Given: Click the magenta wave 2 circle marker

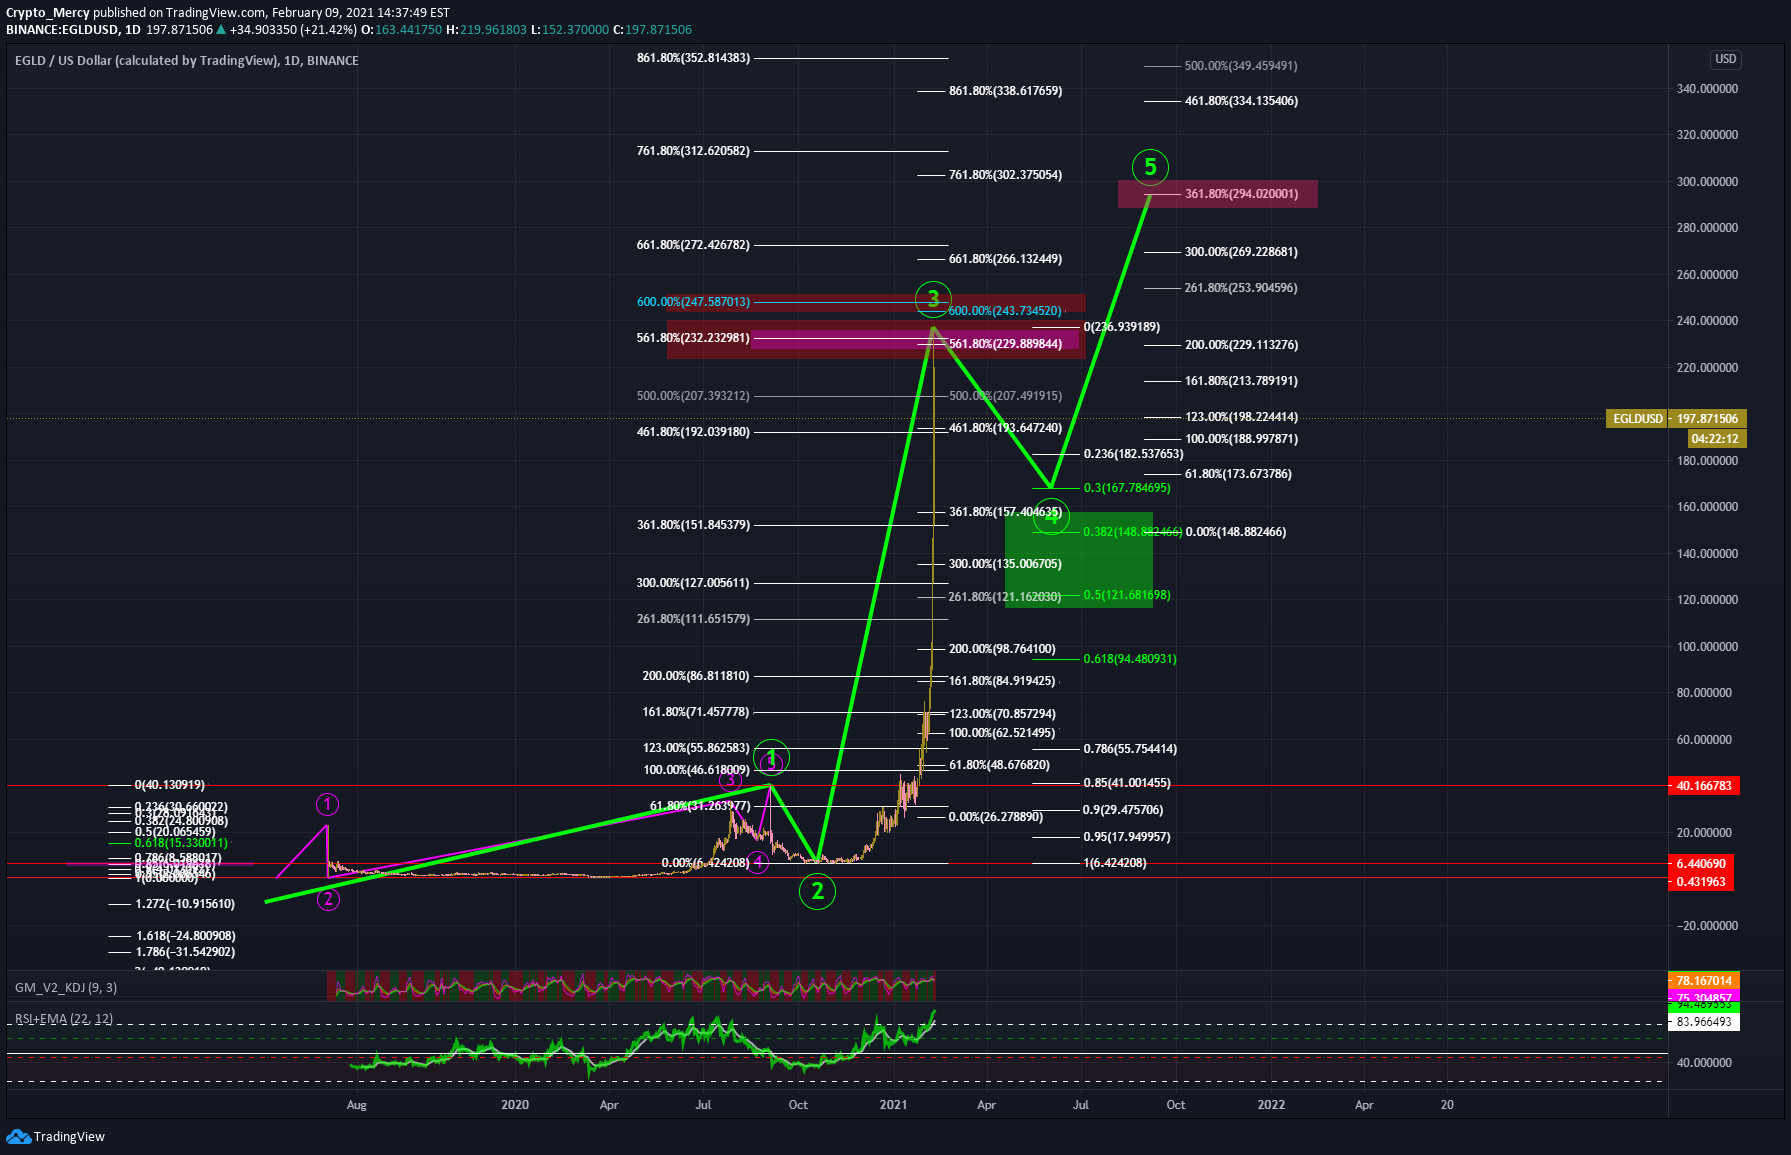Looking at the screenshot, I should pyautogui.click(x=328, y=899).
